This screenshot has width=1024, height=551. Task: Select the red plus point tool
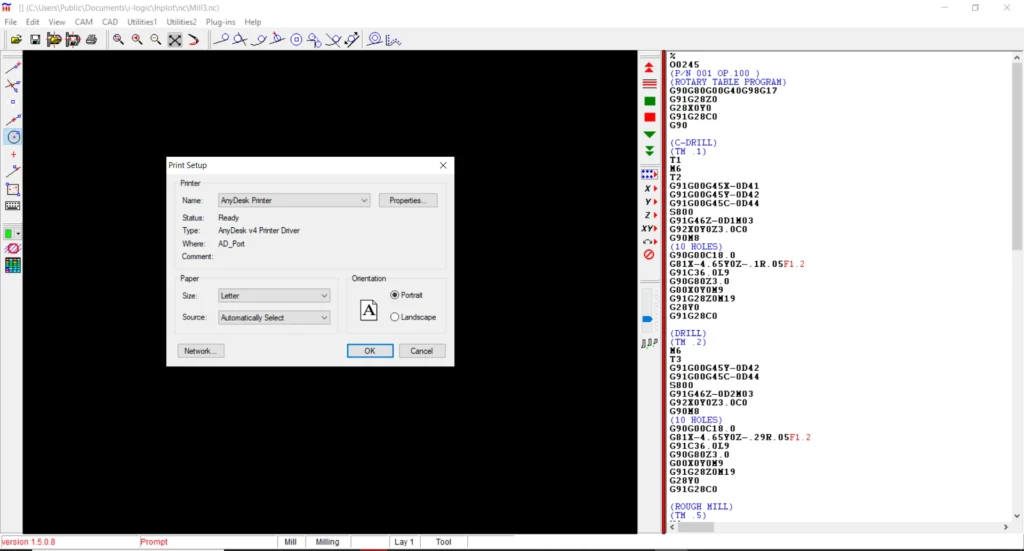pyautogui.click(x=13, y=155)
